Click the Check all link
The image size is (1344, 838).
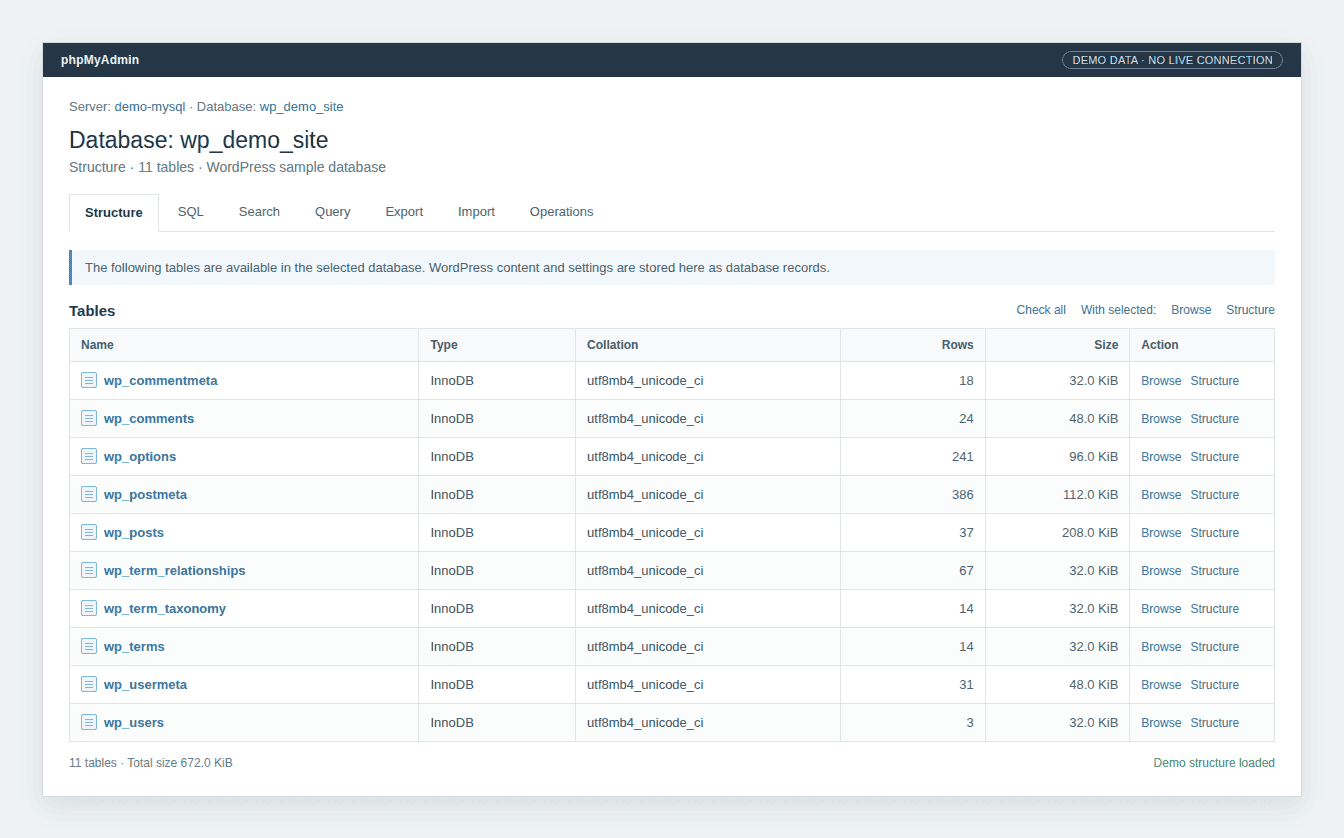1041,310
